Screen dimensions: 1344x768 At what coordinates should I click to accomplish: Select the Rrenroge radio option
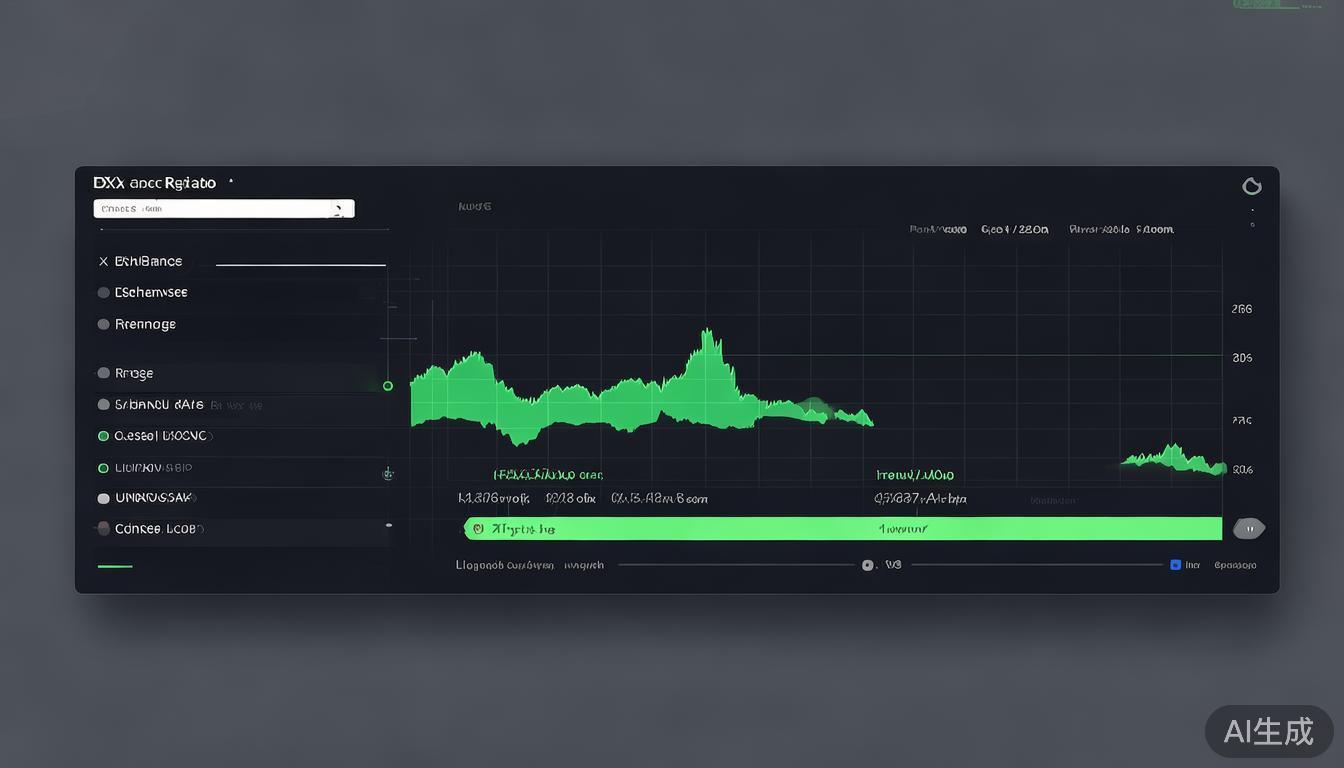(103, 324)
